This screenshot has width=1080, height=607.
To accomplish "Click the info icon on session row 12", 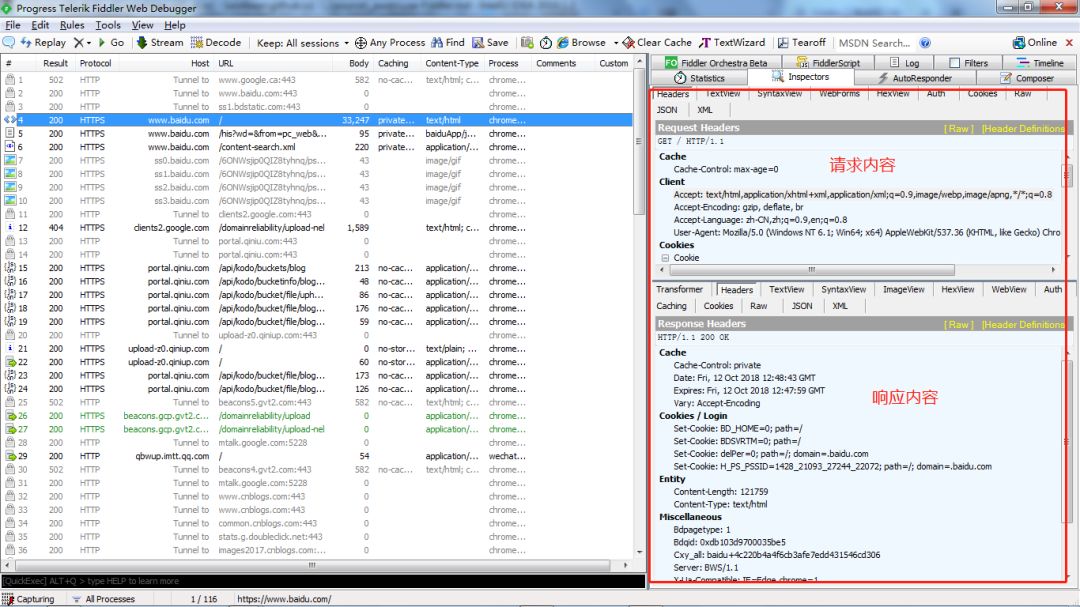I will (10, 227).
